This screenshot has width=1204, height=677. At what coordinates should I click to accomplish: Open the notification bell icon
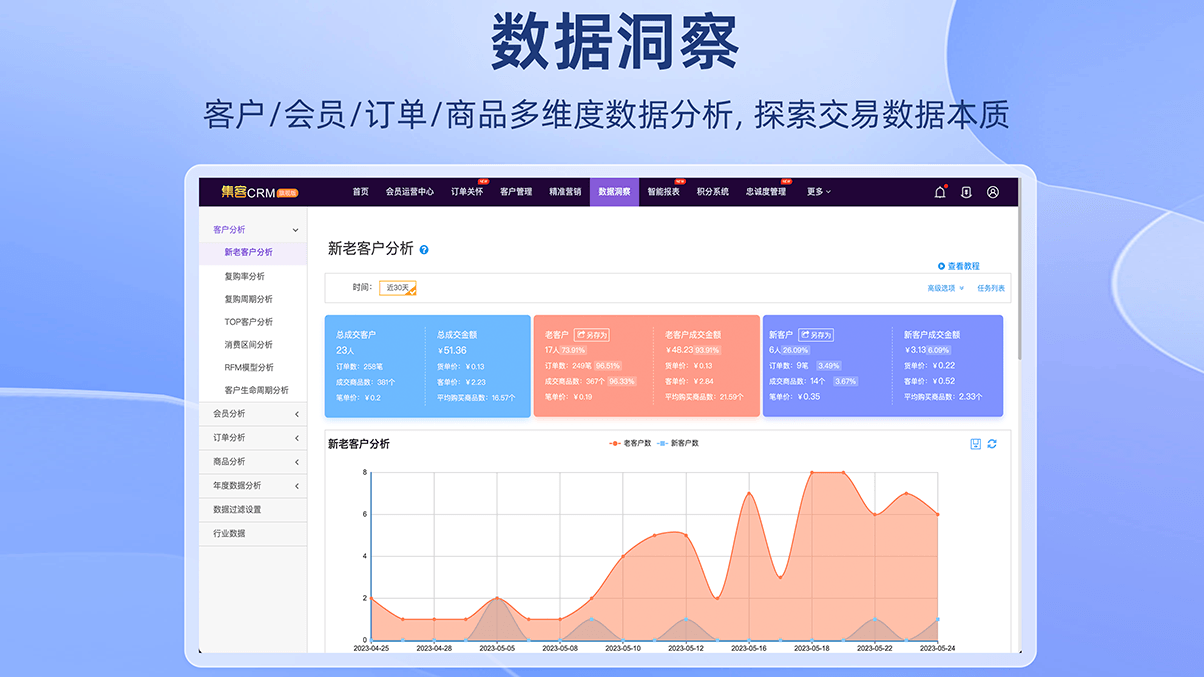coord(940,192)
